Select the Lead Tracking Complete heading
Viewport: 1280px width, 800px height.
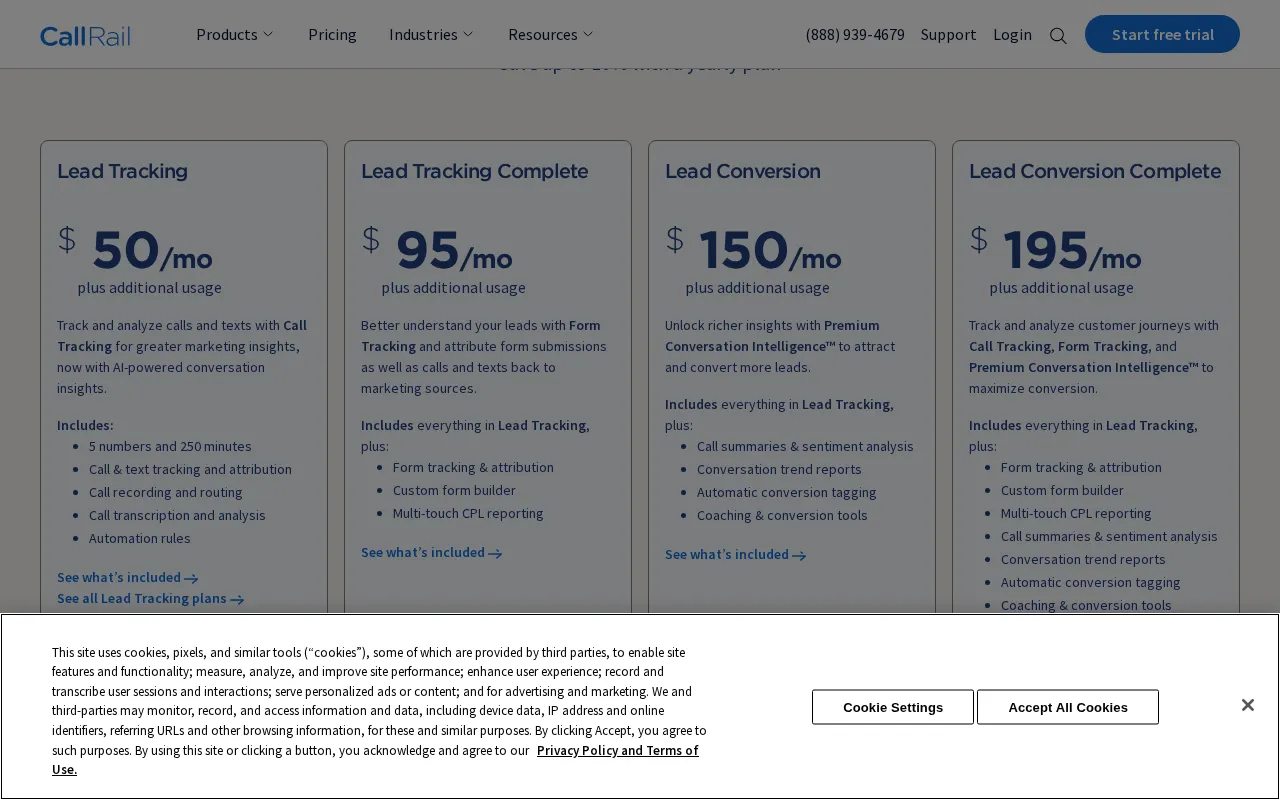(x=474, y=171)
